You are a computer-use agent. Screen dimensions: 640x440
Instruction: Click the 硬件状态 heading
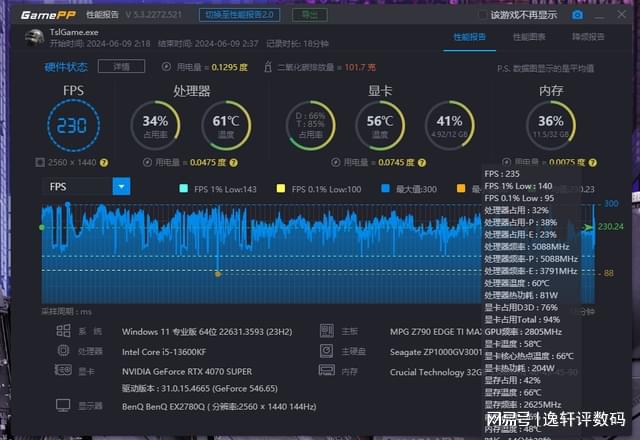coord(66,67)
